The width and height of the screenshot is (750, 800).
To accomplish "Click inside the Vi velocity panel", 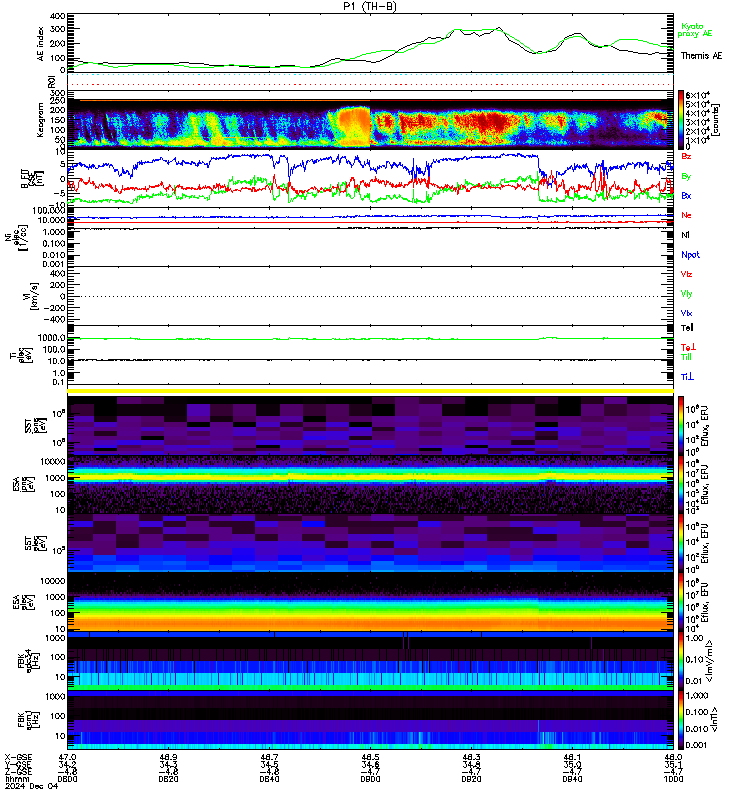I will [x=370, y=296].
